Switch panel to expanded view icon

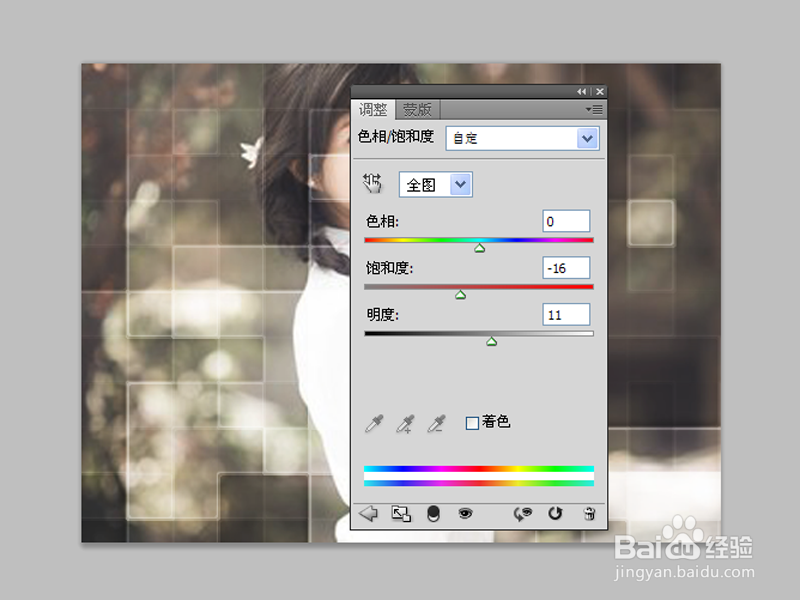[401, 513]
